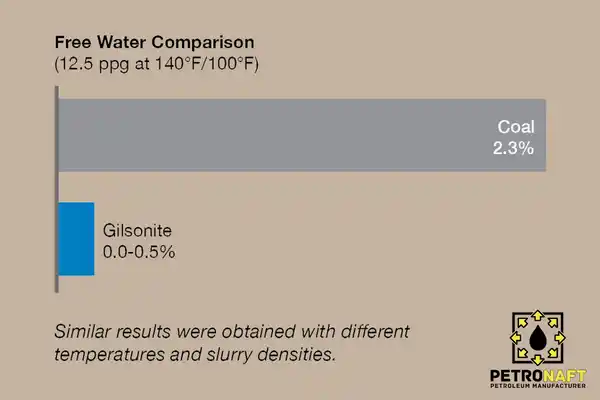The height and width of the screenshot is (400, 600).
Task: Click the yellow upward arrow on logo
Action: point(538,315)
